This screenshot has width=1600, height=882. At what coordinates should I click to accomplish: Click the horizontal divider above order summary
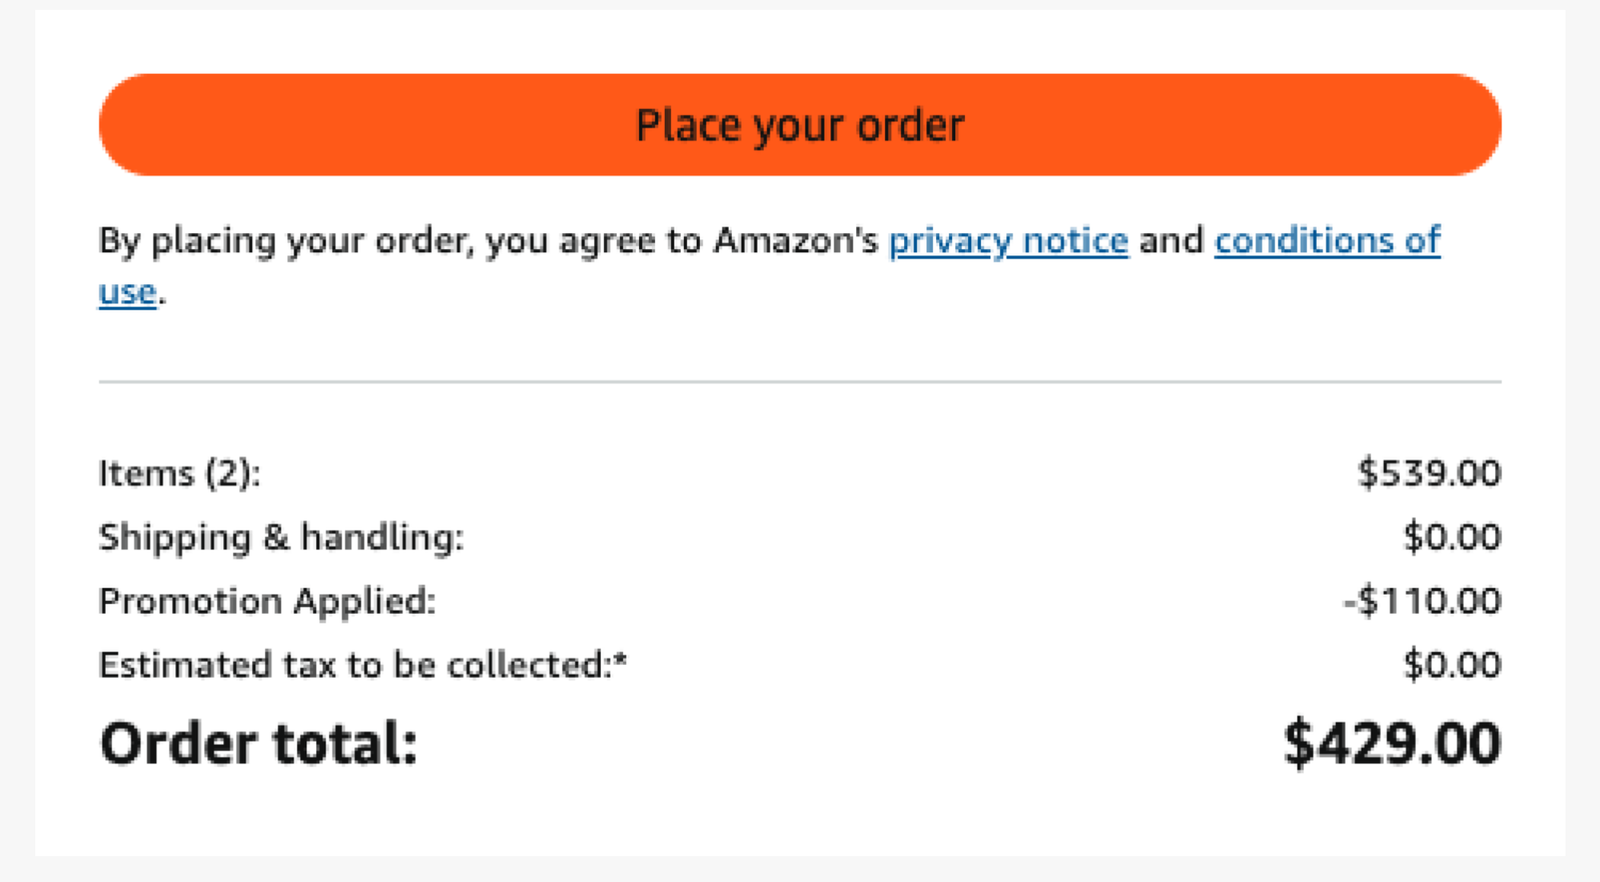(800, 381)
